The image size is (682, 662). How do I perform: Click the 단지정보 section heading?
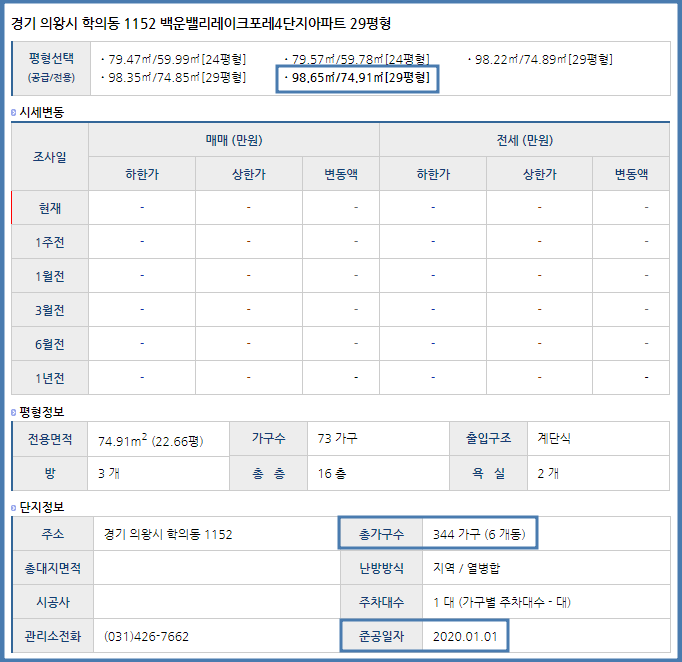tap(42, 507)
